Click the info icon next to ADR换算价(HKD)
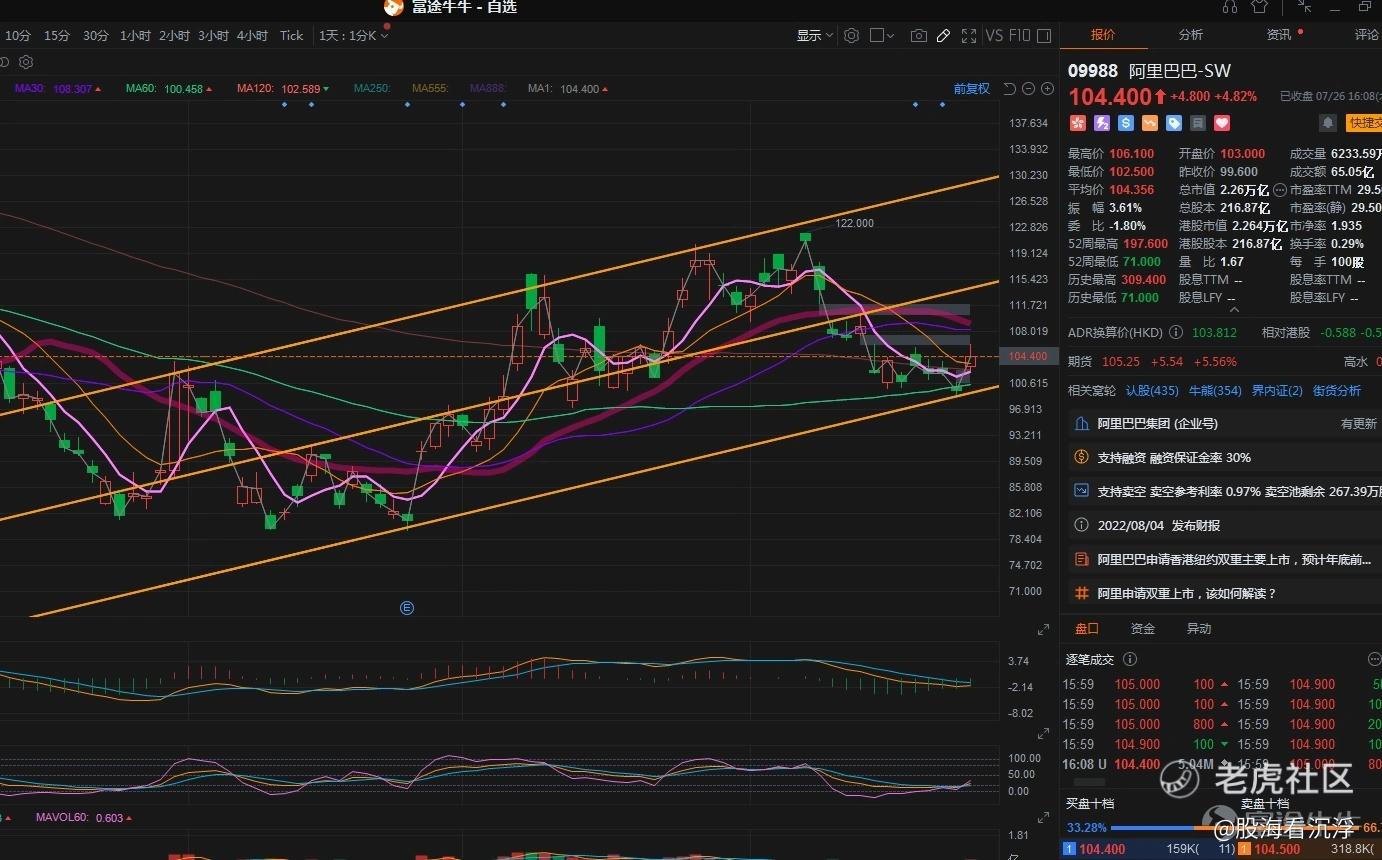 [x=1176, y=332]
